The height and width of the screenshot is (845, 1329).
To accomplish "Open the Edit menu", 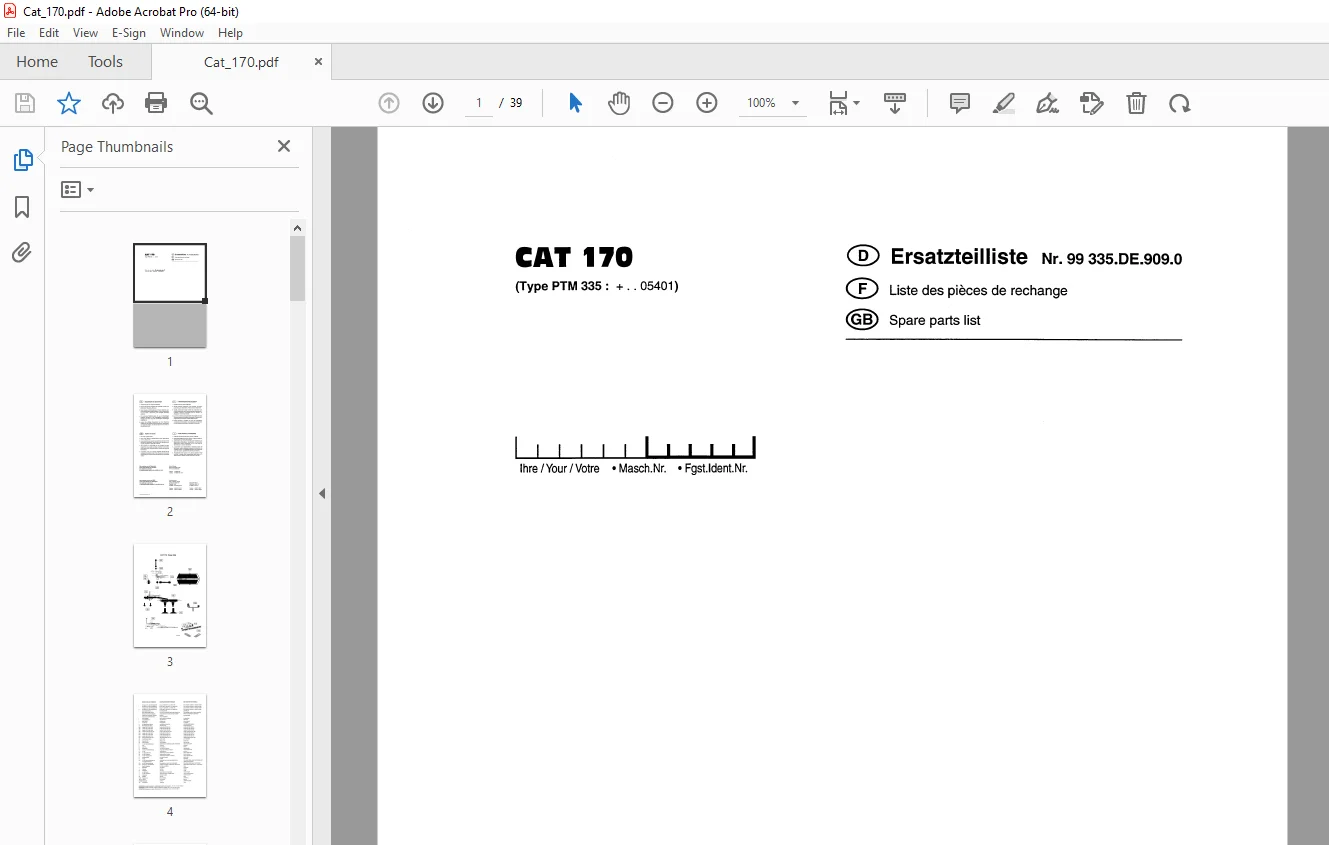I will (49, 33).
